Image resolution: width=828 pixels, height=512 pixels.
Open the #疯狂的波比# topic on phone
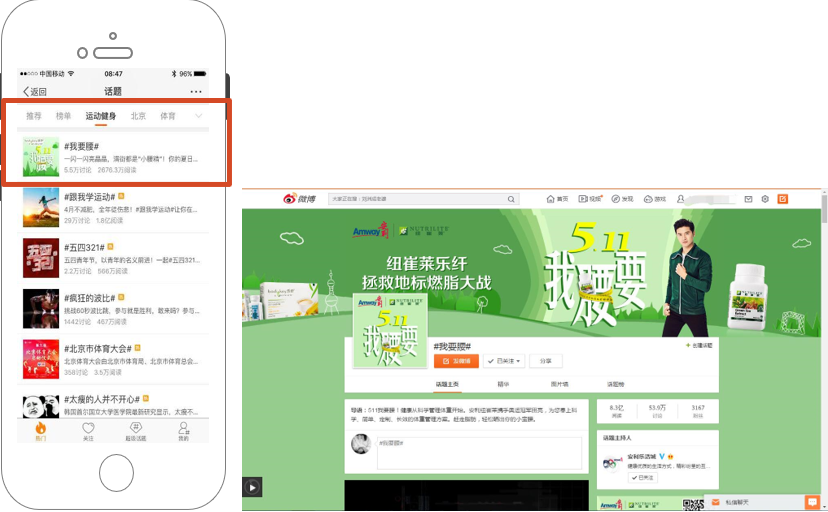coord(90,298)
